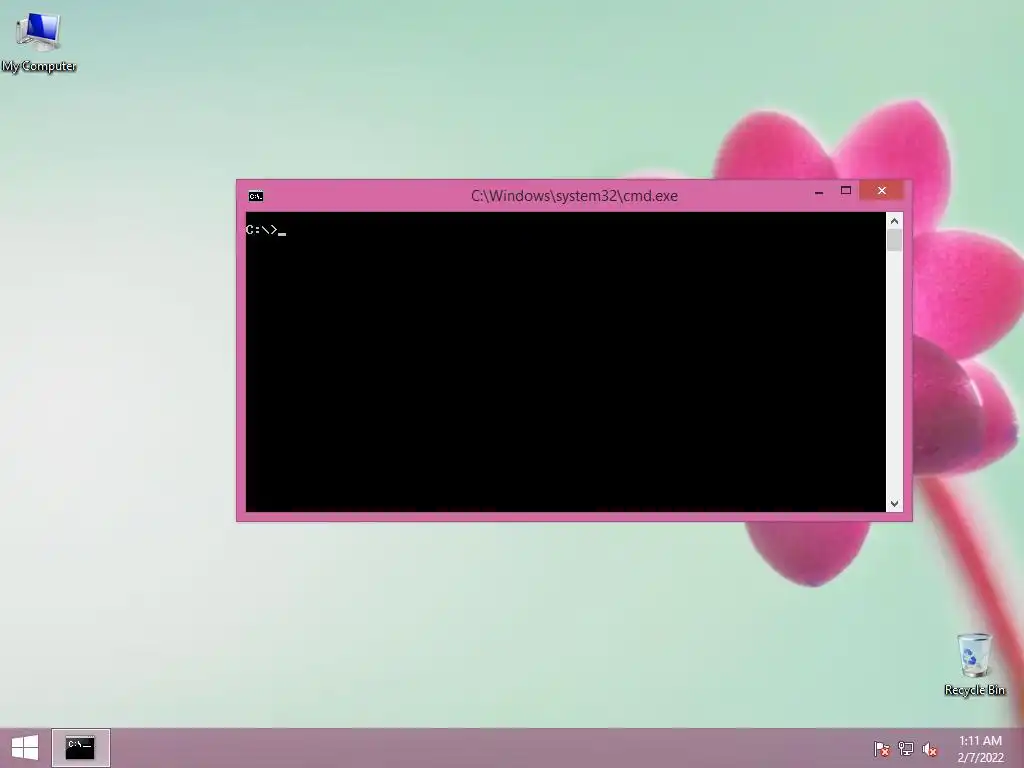1024x768 pixels.
Task: Open the cmd window system menu icon
Action: pyautogui.click(x=255, y=196)
